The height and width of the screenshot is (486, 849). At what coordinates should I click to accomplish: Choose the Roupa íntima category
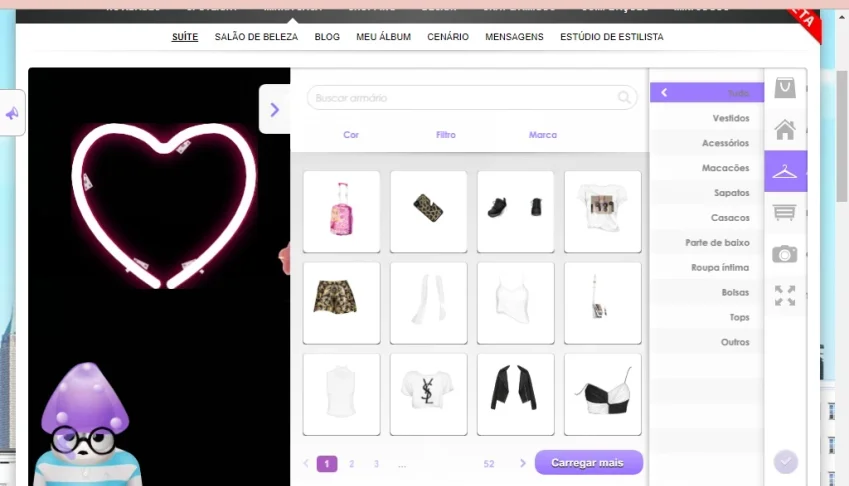[707, 267]
